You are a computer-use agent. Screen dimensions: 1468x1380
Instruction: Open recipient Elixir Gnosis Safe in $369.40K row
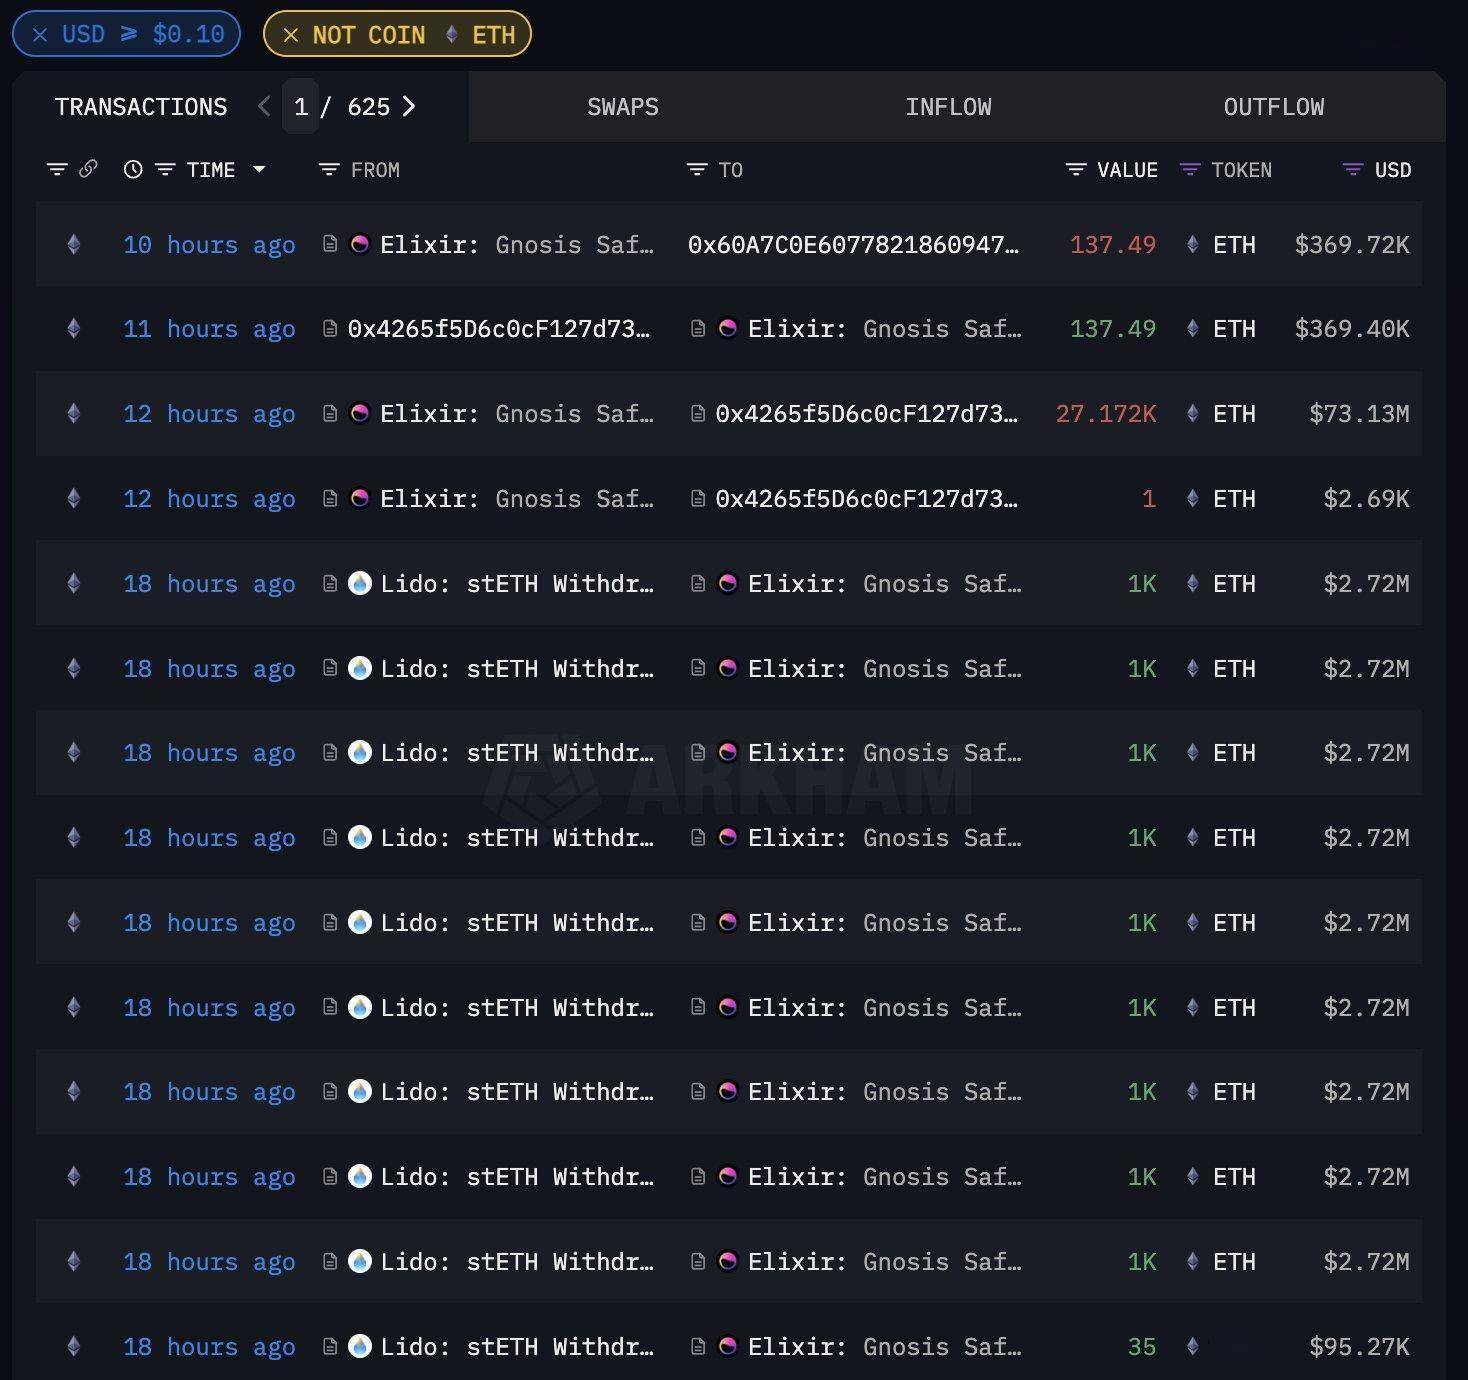click(885, 329)
